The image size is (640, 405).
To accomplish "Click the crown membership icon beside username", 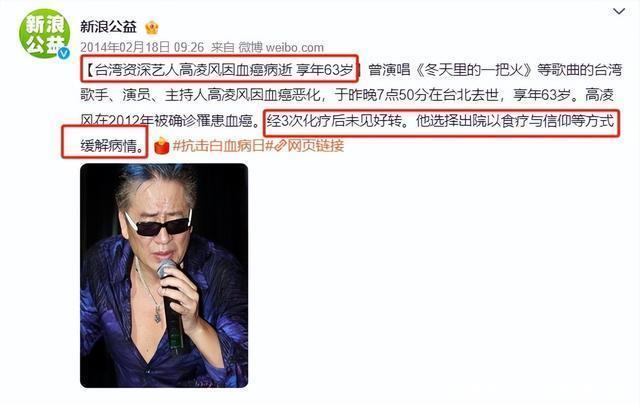I will (152, 27).
